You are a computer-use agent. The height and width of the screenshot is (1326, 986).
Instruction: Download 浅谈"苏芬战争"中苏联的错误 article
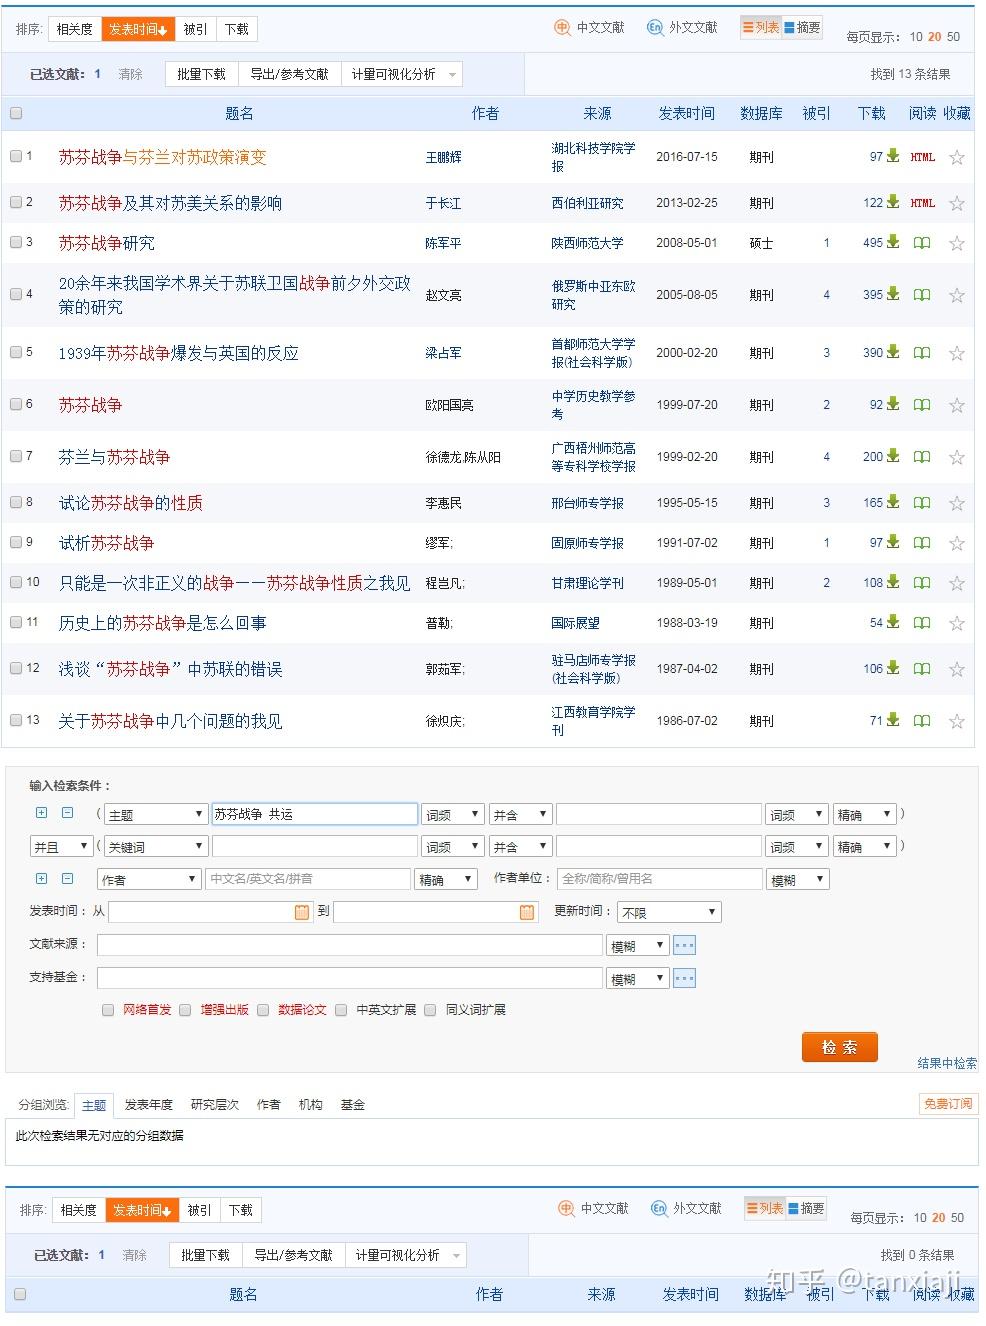click(893, 668)
